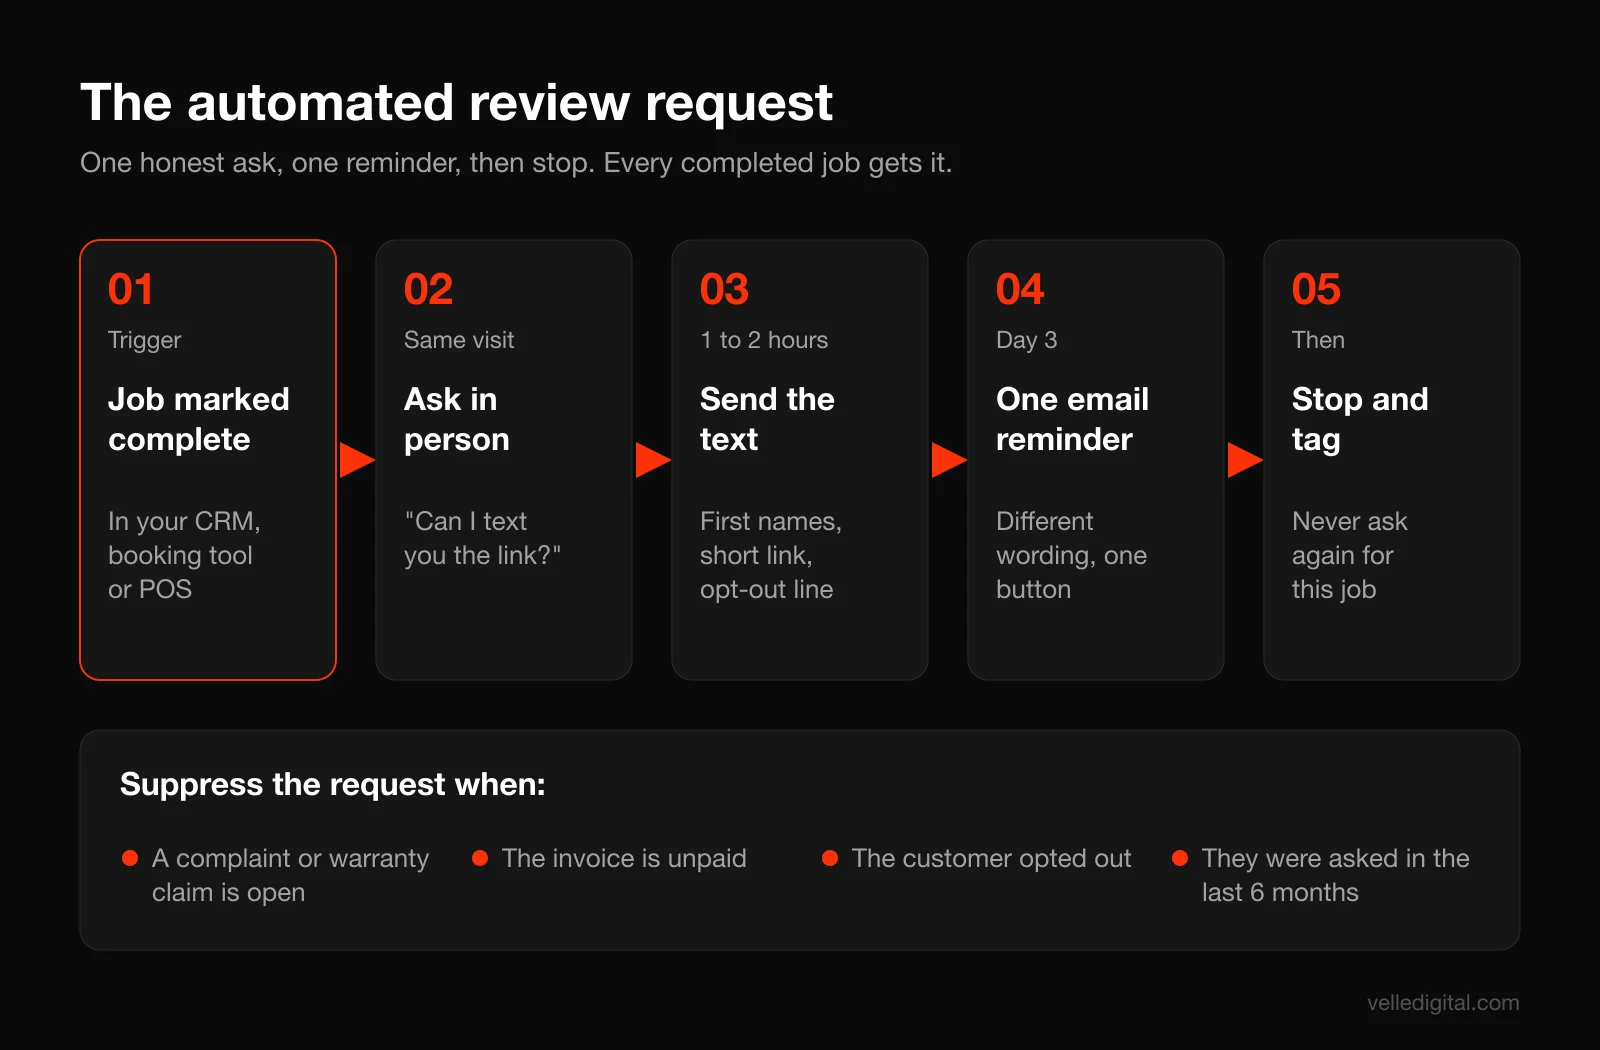Viewport: 1600px width, 1050px height.
Task: Select the 'Send the text' heading
Action: pos(767,419)
